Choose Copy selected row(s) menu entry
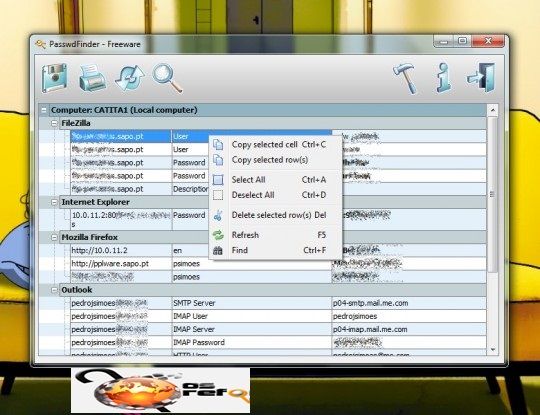This screenshot has width=540, height=415. (276, 160)
